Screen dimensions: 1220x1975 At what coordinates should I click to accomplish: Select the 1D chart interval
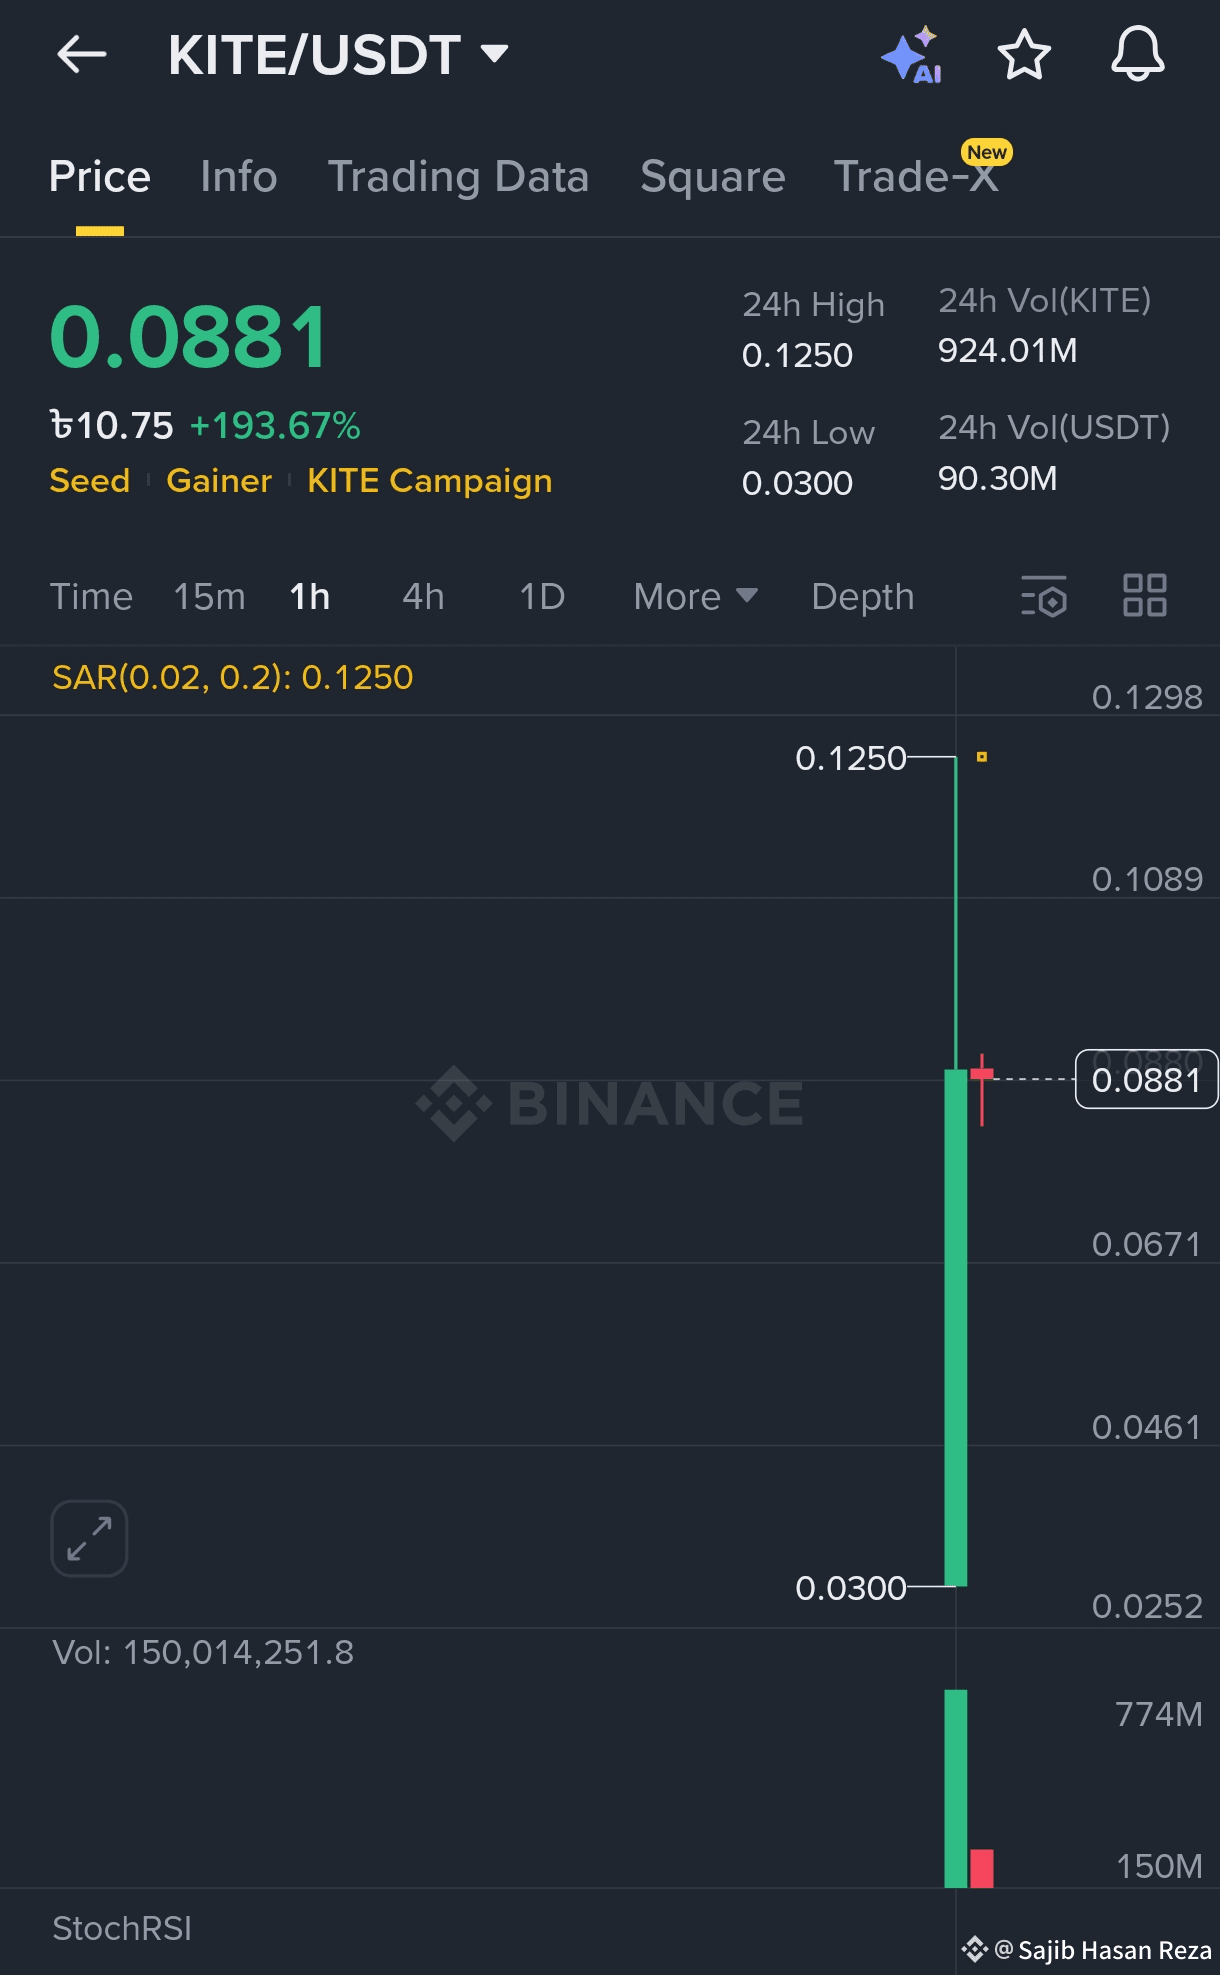[x=542, y=597]
